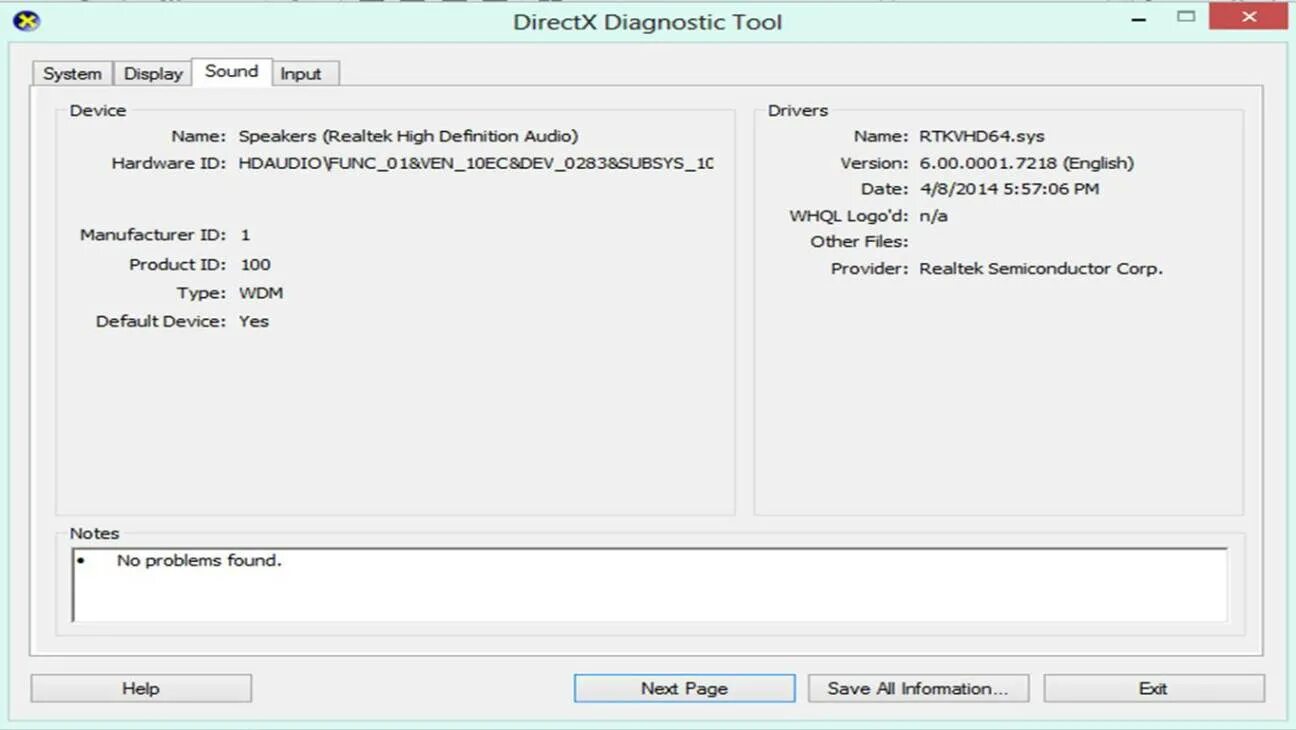Click the Hardware ID value starting HDAUDIO\FUNC_01

[476, 163]
